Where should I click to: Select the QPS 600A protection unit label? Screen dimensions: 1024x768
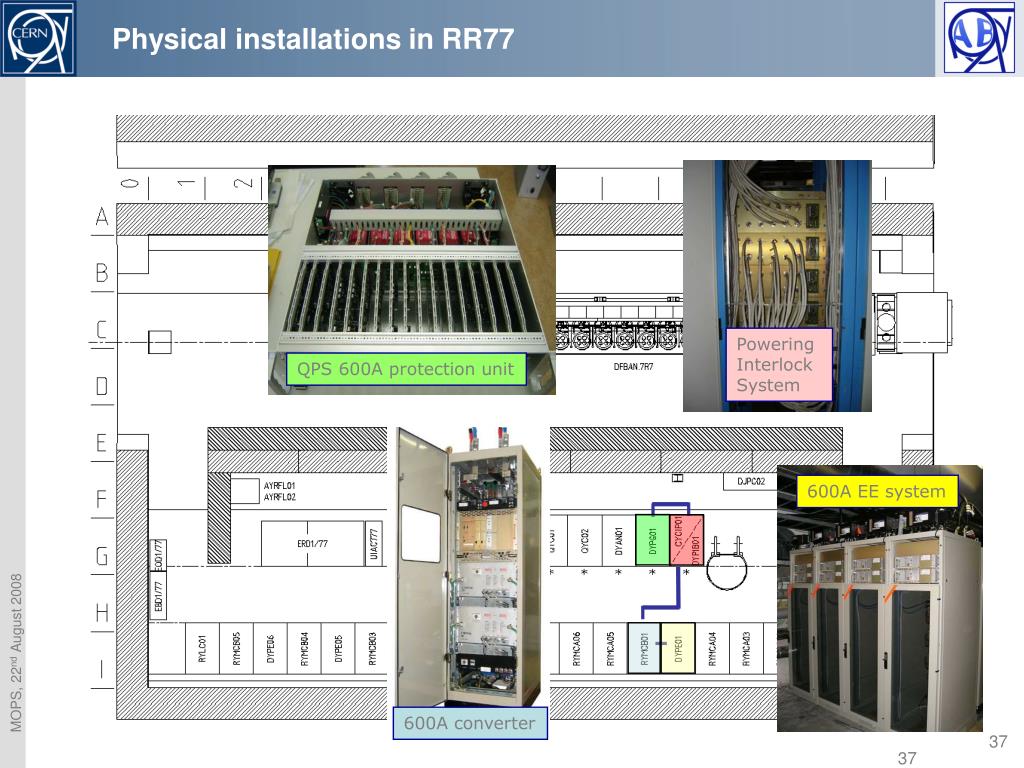[406, 369]
